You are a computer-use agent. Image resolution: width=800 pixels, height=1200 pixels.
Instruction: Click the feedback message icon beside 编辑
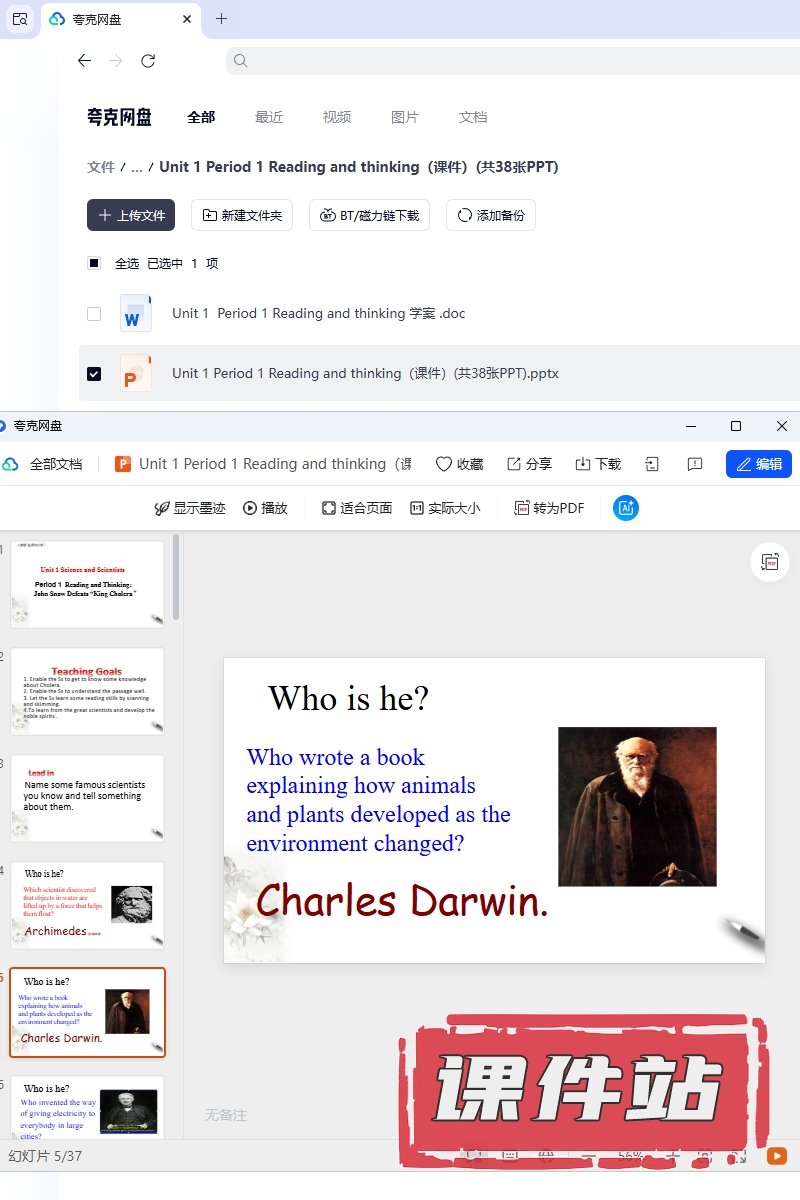[x=695, y=464]
